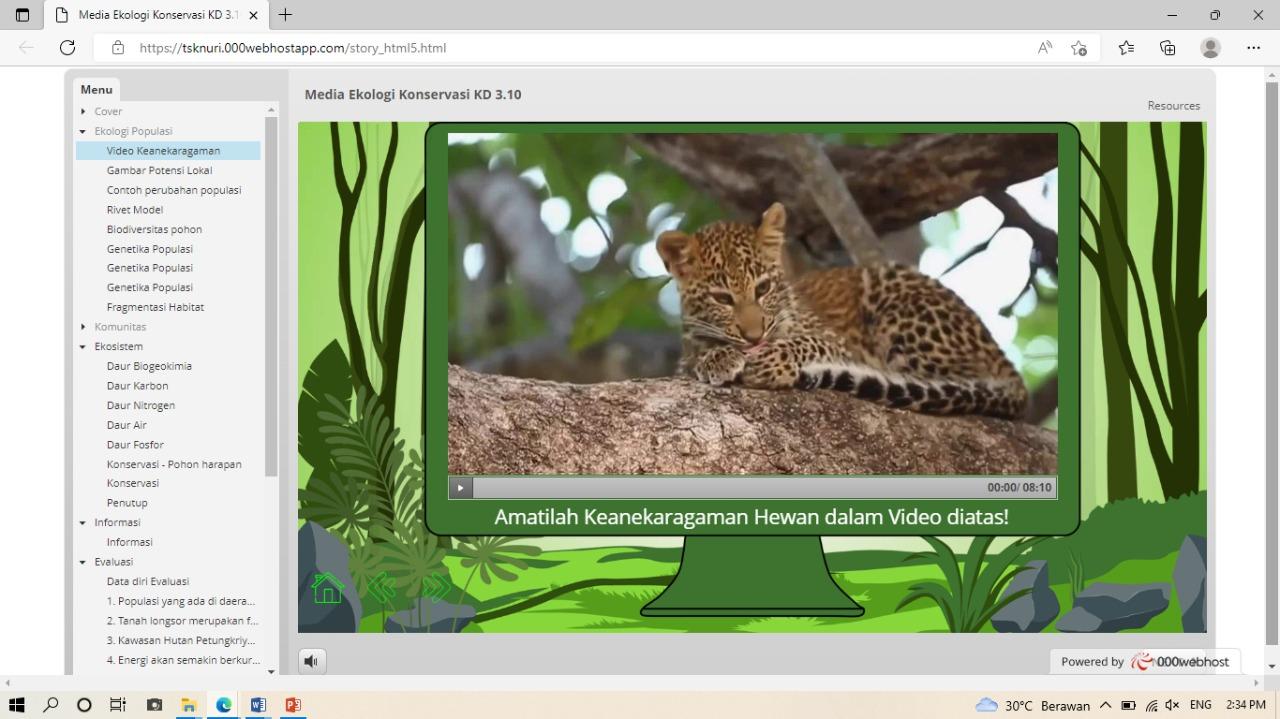Add this page to favorites
Screen dimensions: 1280x719
pos(1079,47)
